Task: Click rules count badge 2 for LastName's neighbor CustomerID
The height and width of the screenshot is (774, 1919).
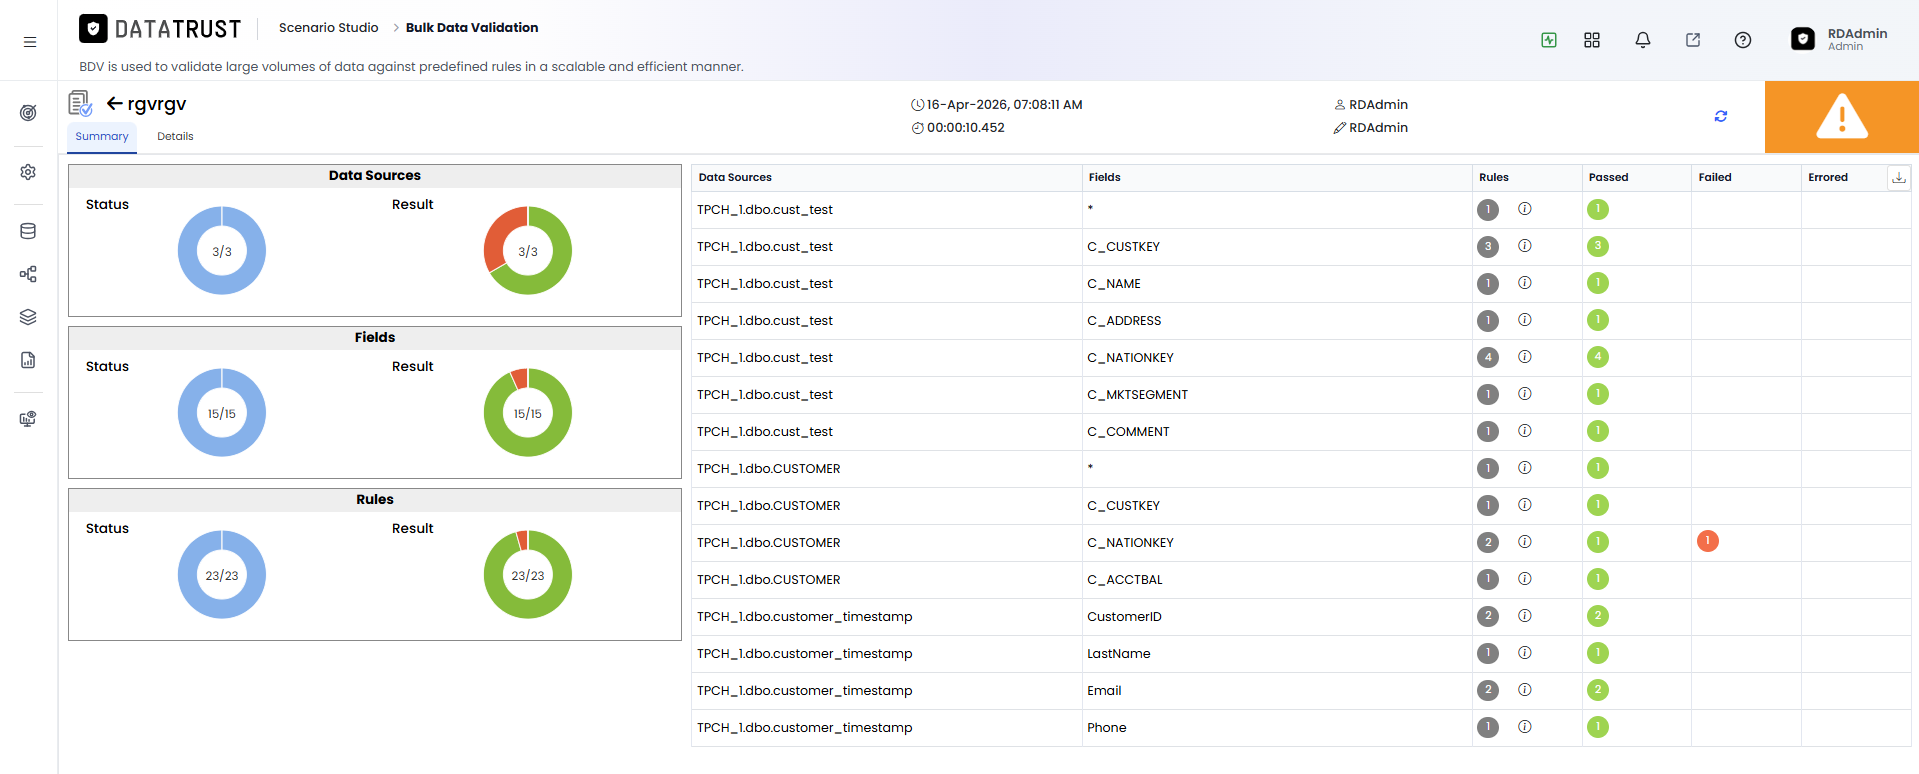Action: coord(1488,616)
